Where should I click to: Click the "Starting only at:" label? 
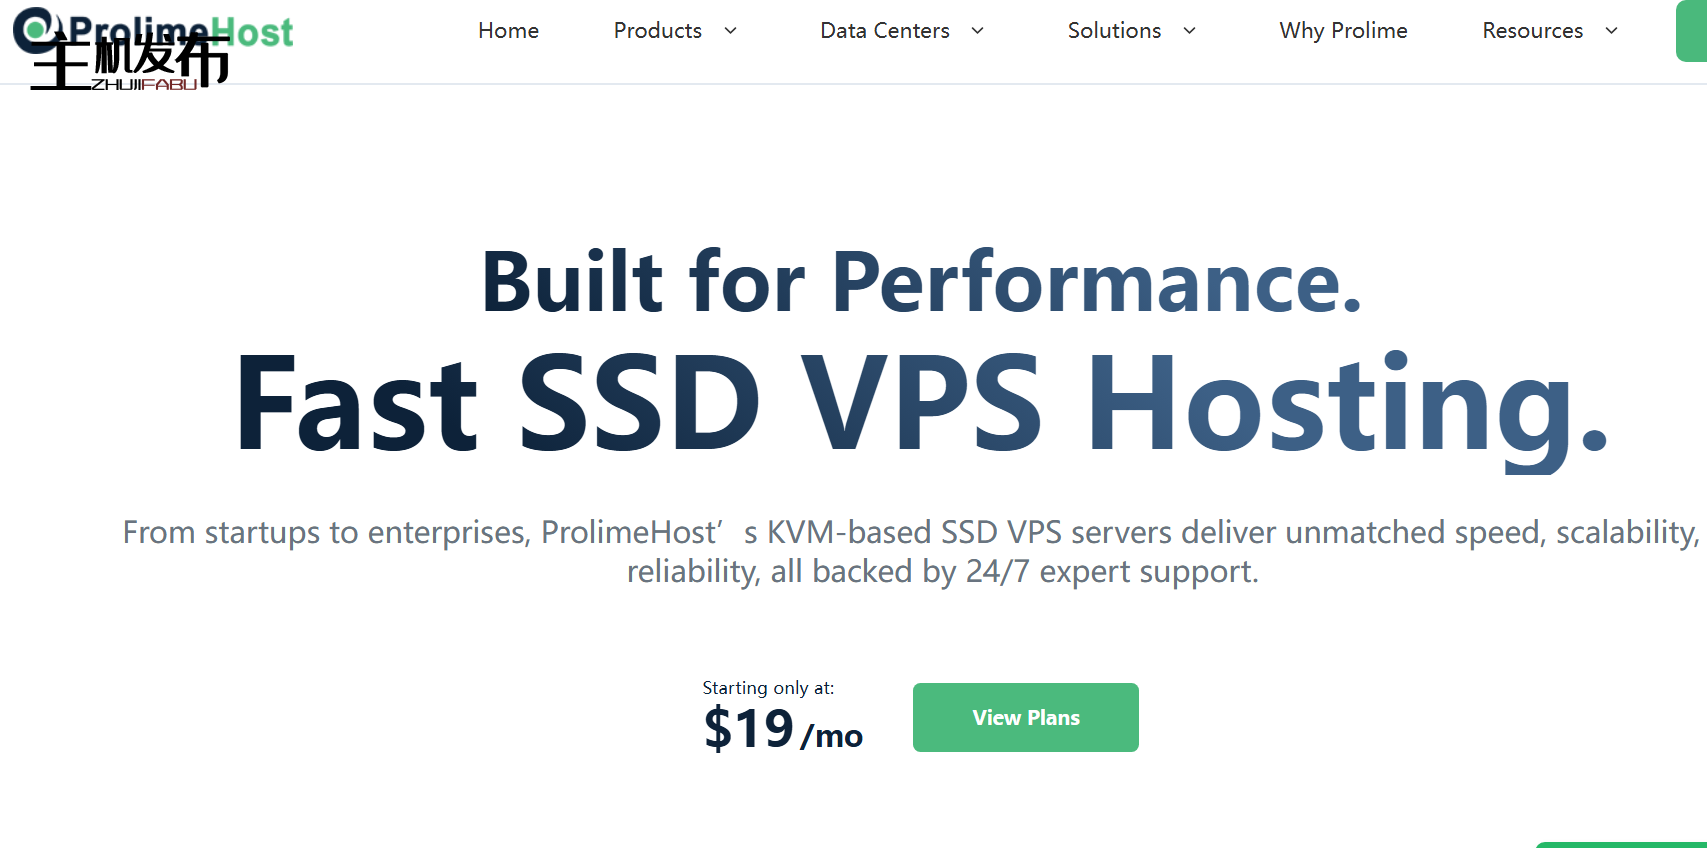[x=768, y=688]
